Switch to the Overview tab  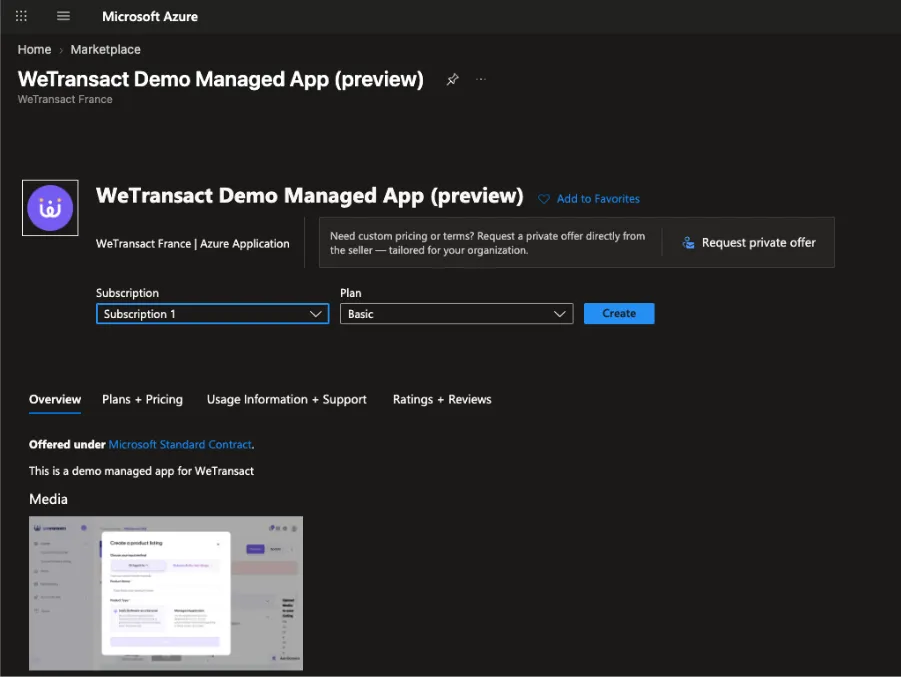pyautogui.click(x=55, y=399)
